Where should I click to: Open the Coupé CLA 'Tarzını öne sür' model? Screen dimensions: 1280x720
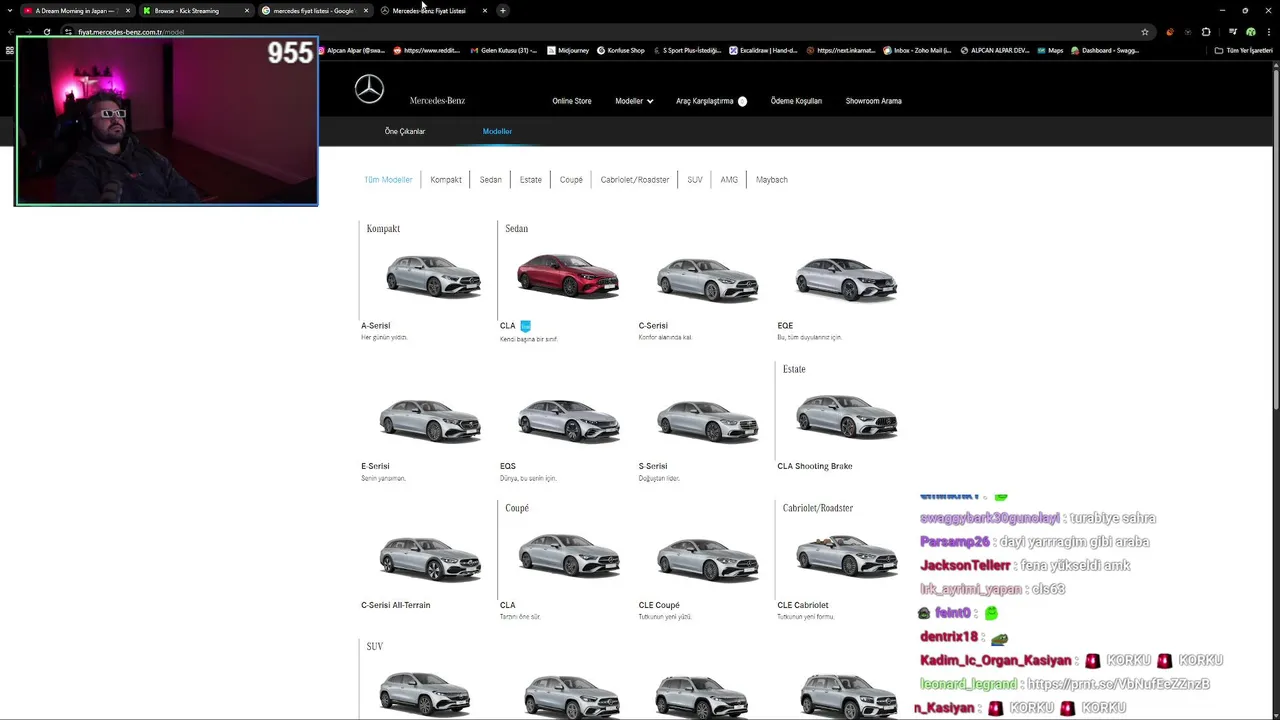click(569, 555)
